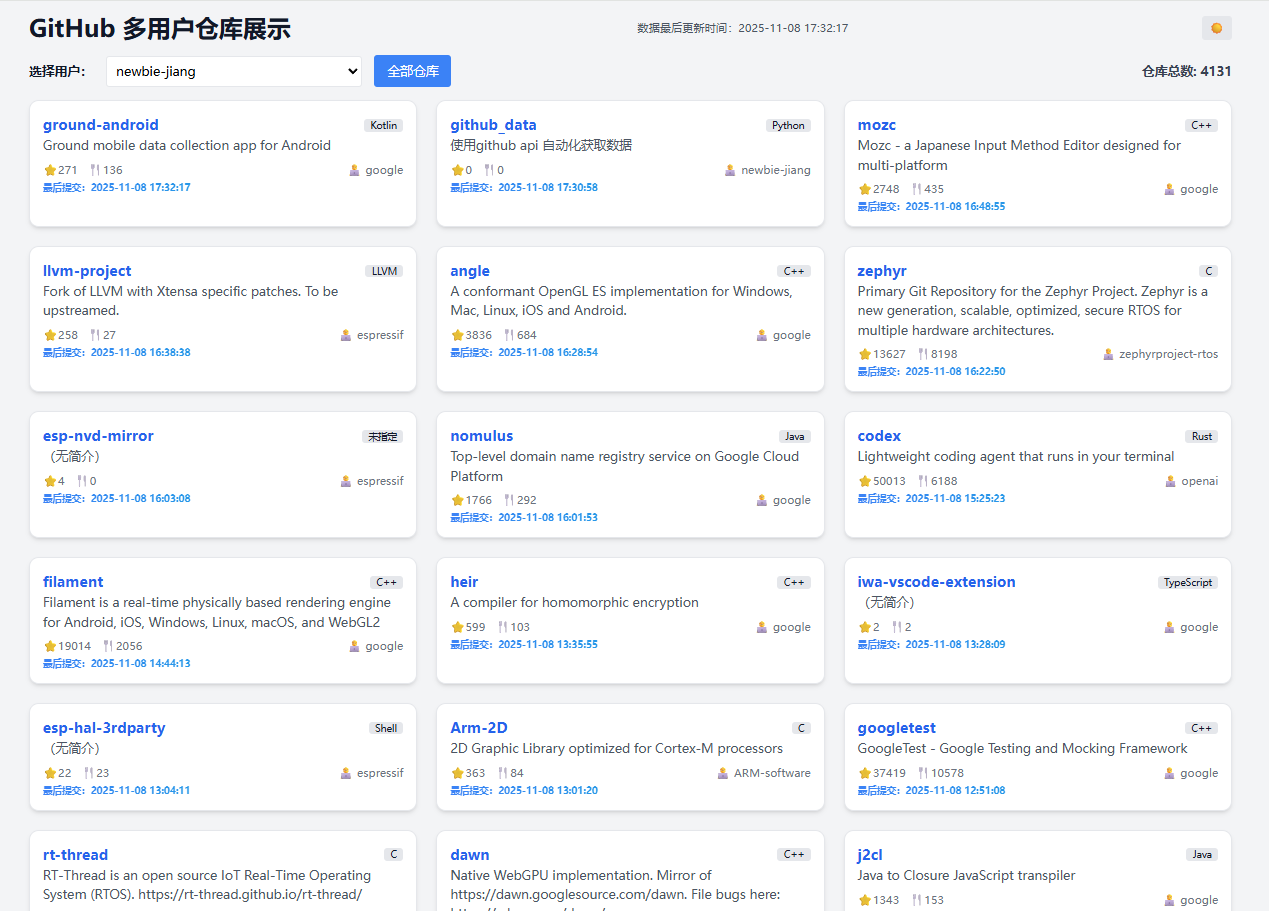Screen dimensions: 1269x911
Task: Toggle the theme with the sun button
Action: [x=1216, y=28]
